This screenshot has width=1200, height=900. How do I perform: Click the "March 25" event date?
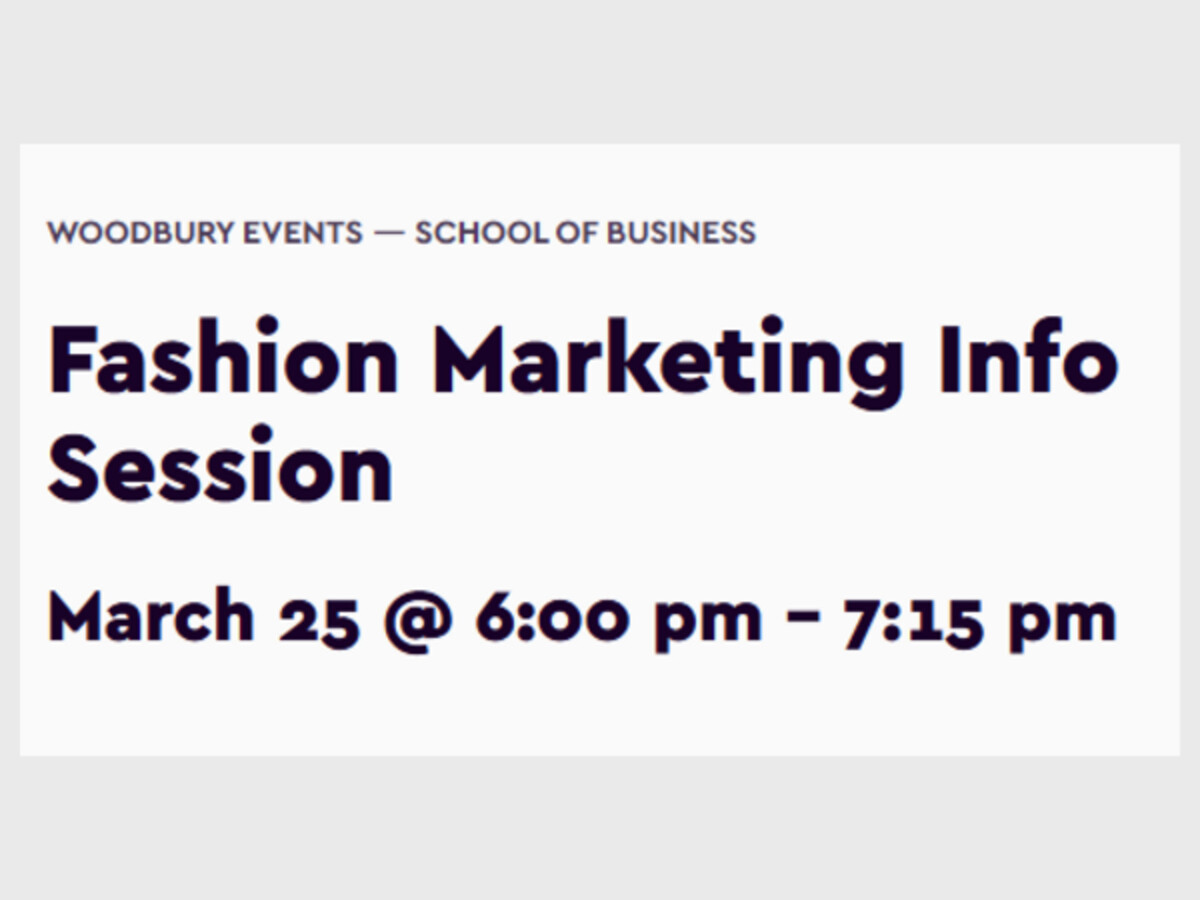click(x=203, y=617)
